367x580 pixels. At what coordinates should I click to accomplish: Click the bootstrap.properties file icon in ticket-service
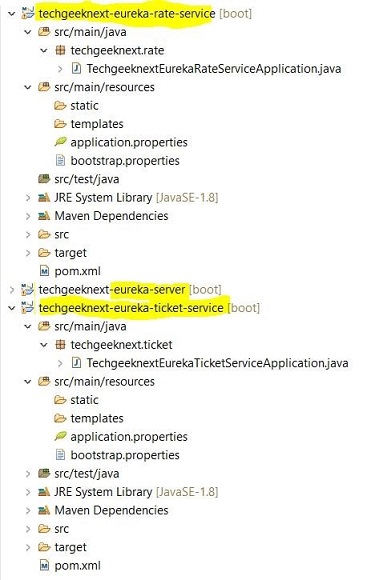[60, 455]
